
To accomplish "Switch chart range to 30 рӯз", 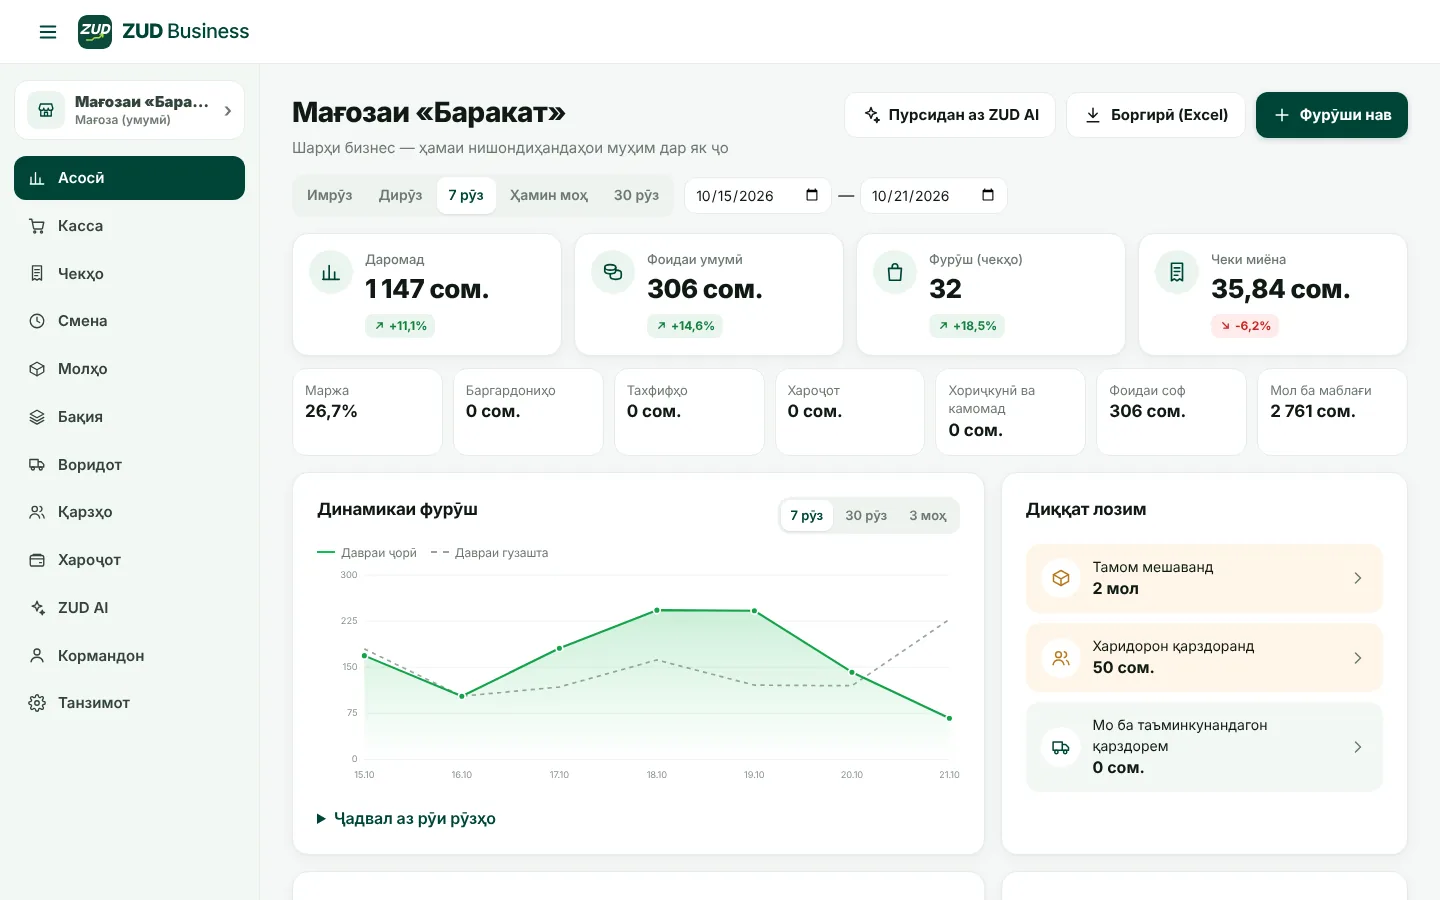I will [866, 515].
